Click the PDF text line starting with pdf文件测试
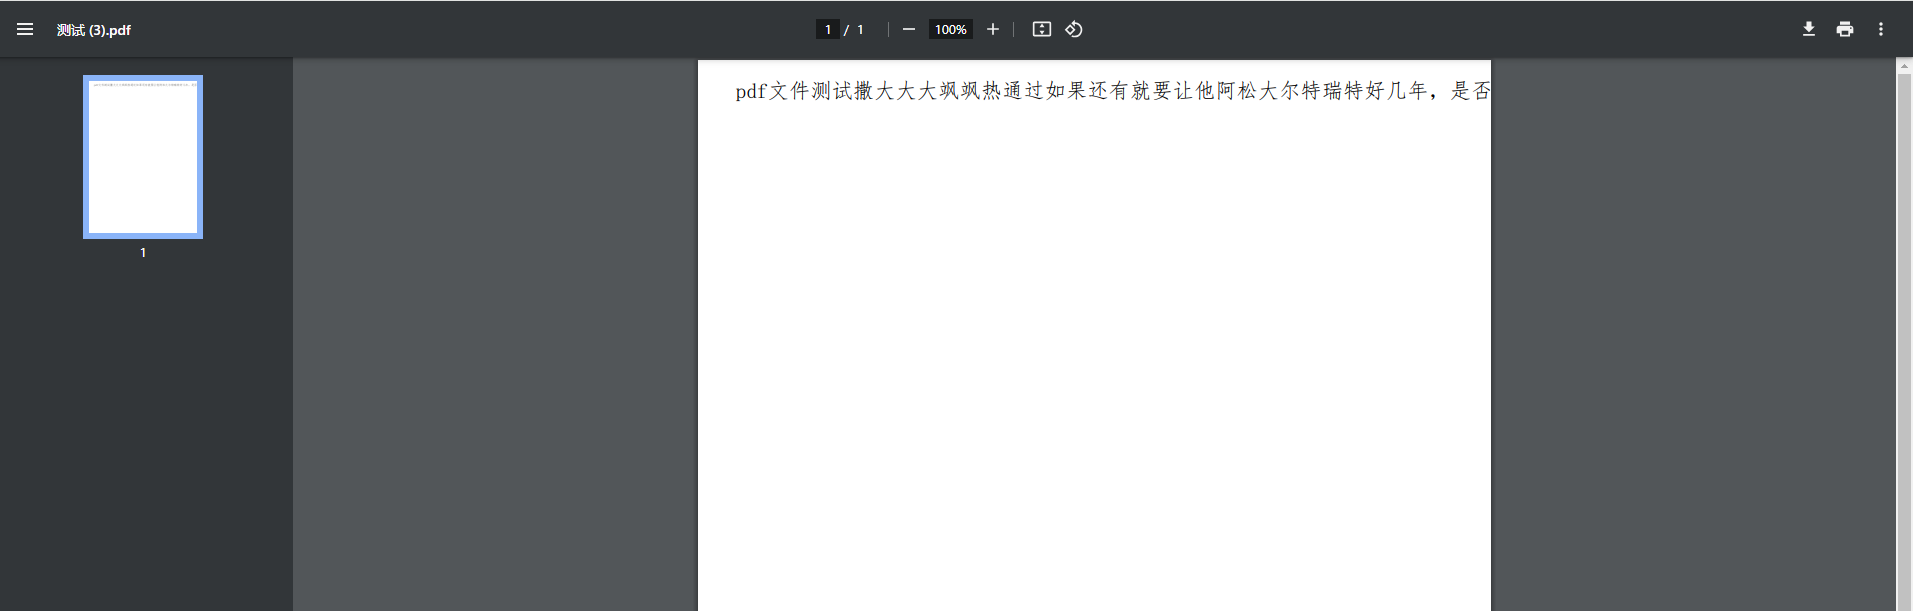Screen dimensions: 1913x611 point(1113,91)
